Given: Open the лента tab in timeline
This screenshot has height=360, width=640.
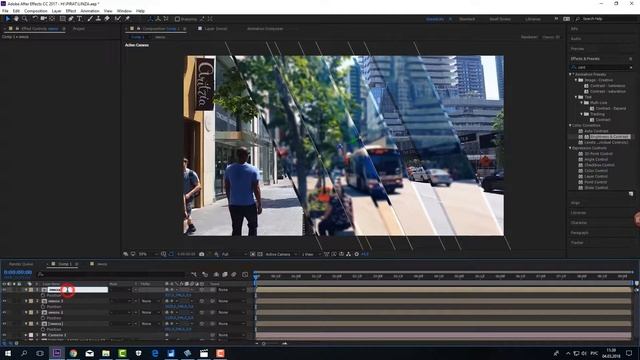Looking at the screenshot, I should coord(101,264).
